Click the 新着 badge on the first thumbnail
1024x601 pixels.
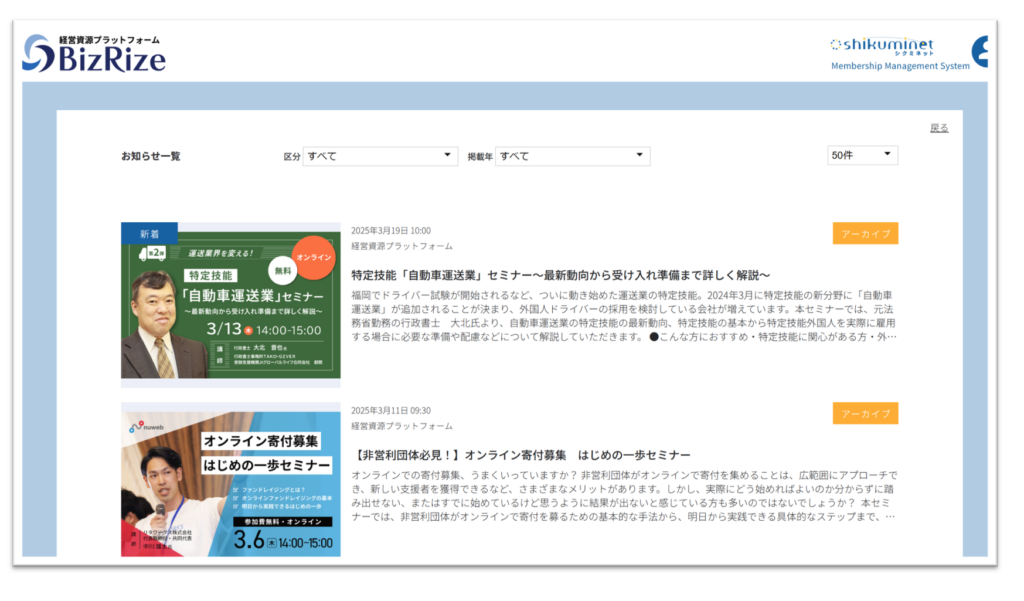(149, 232)
